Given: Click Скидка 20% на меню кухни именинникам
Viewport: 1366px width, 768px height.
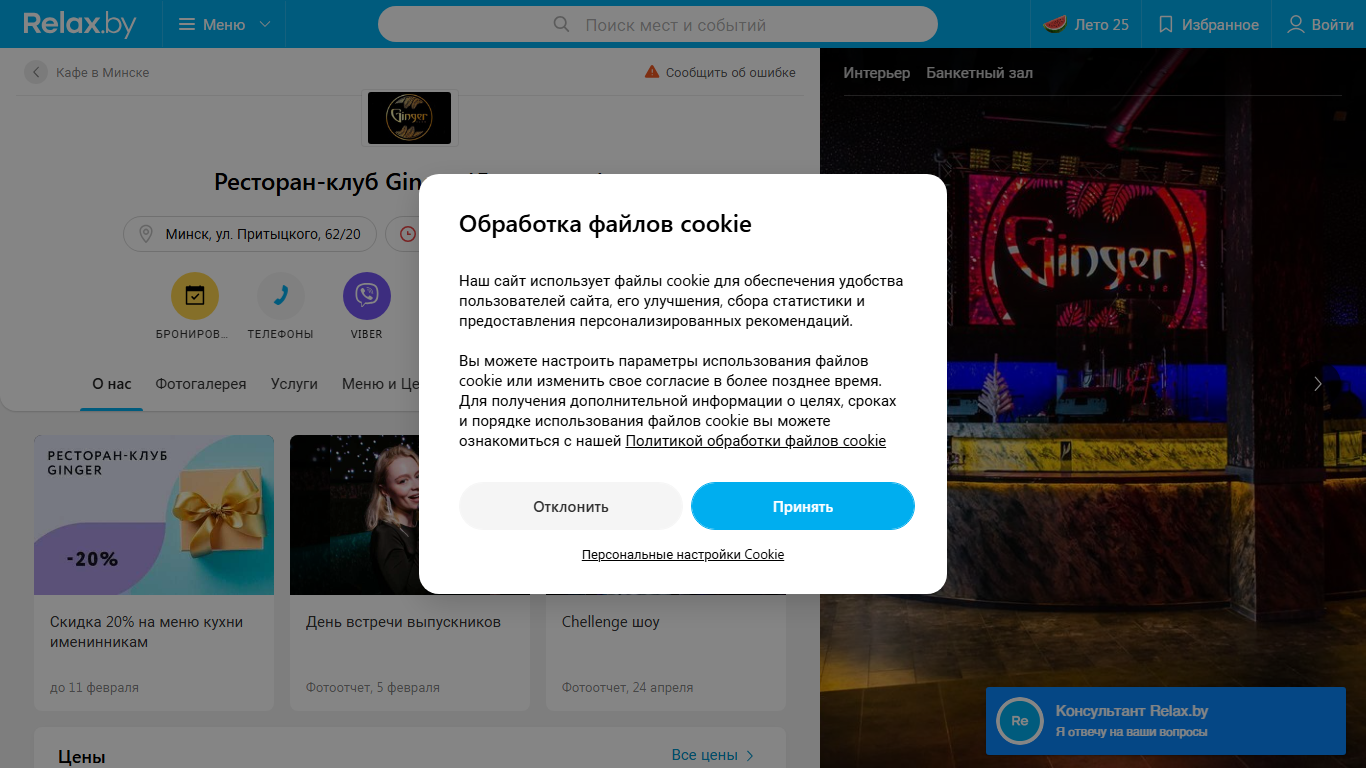Looking at the screenshot, I should click(147, 632).
